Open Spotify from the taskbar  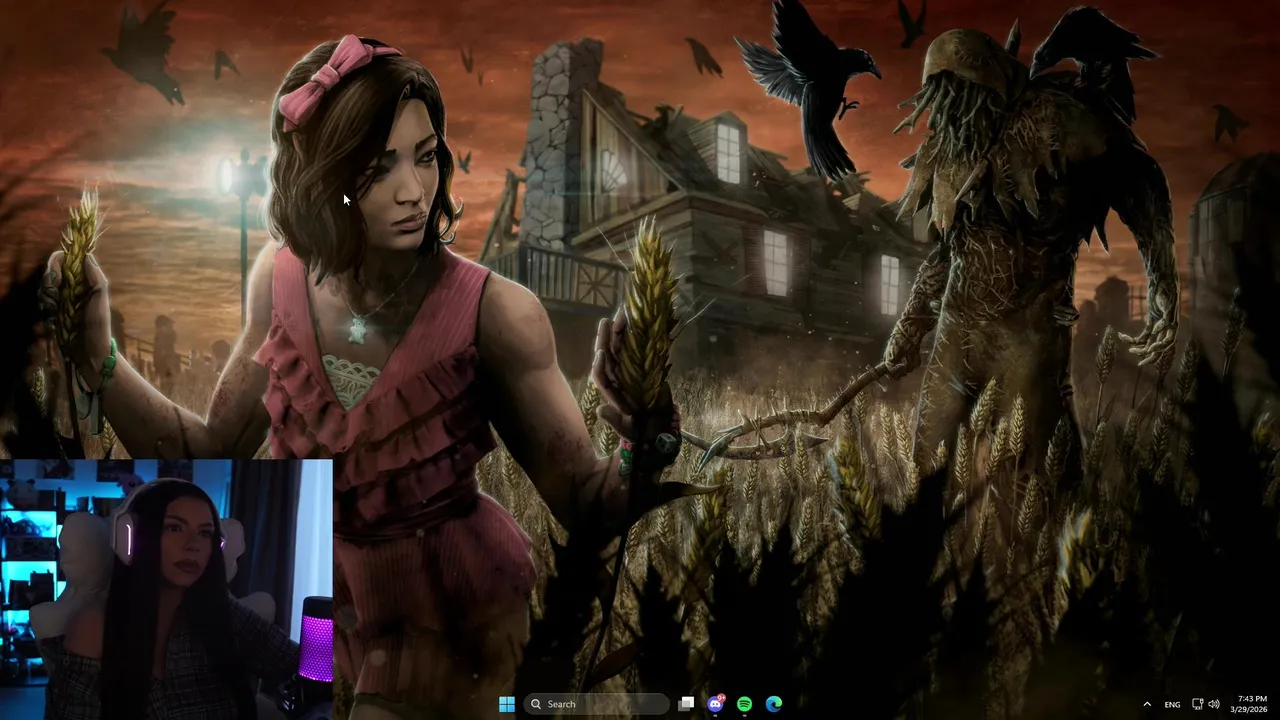[x=744, y=704]
